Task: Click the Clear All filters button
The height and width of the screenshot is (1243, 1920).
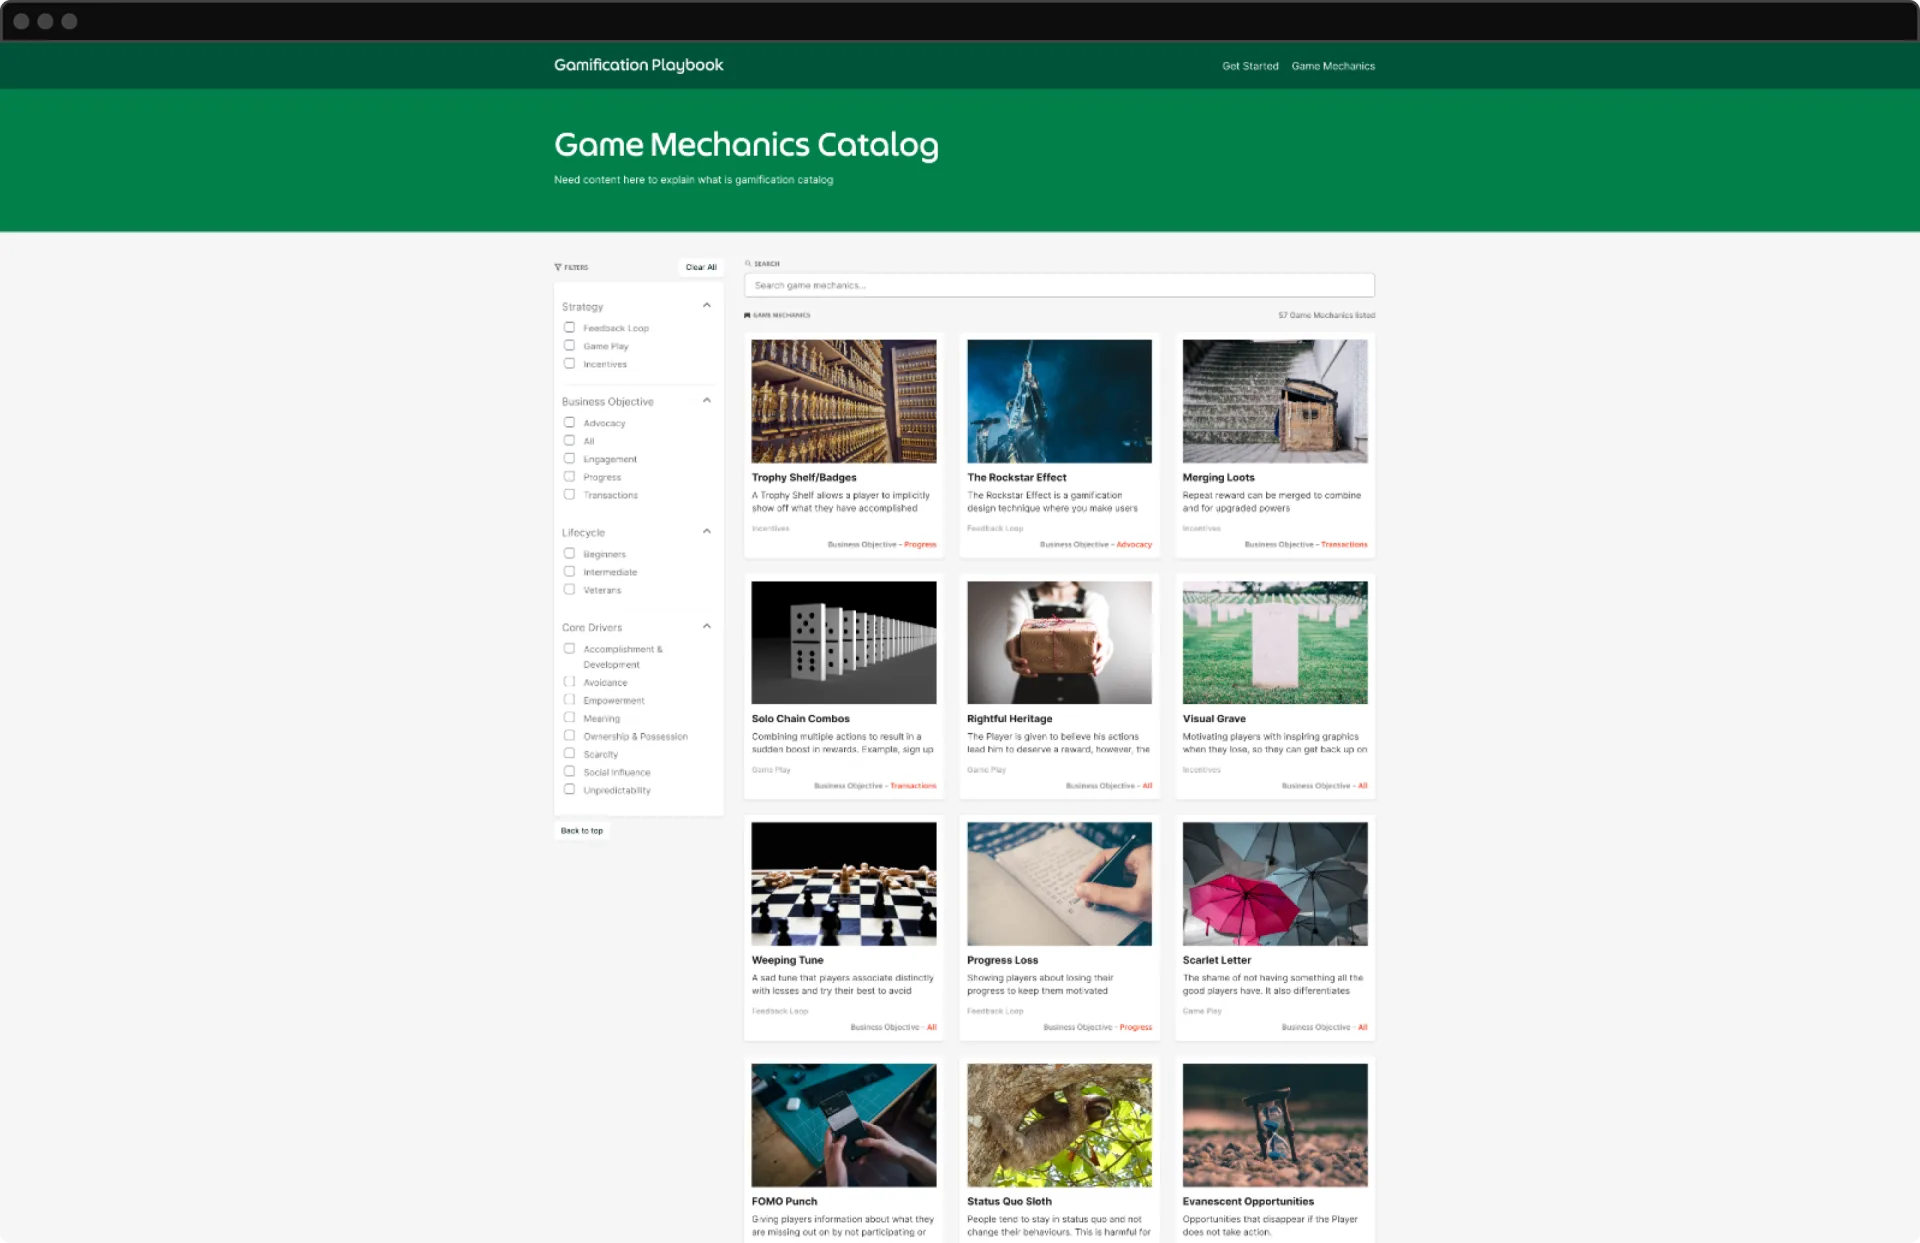Action: 701,267
